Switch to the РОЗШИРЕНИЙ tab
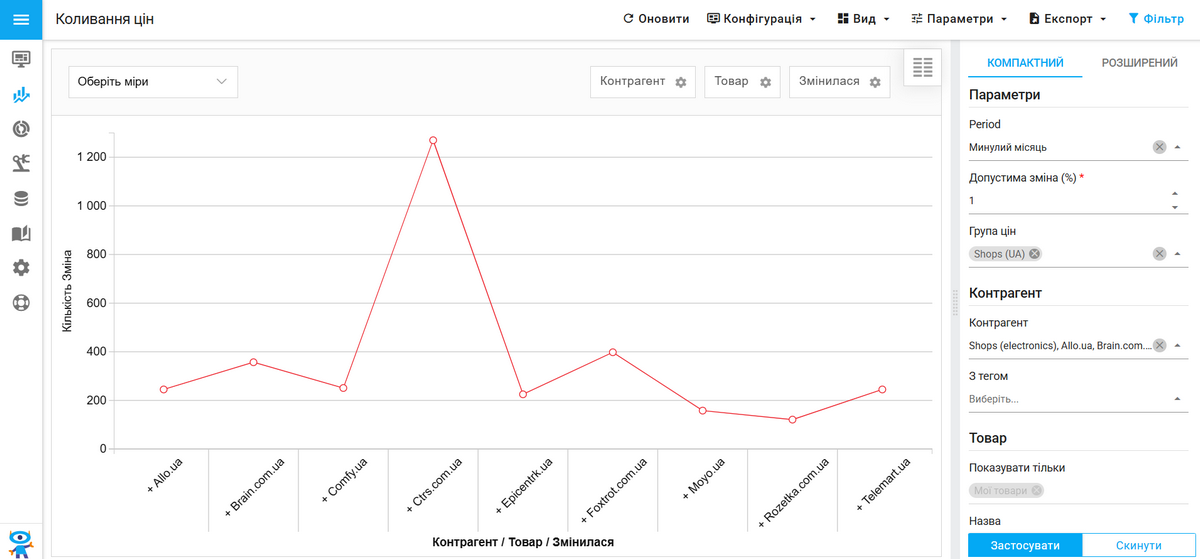This screenshot has width=1200, height=559. coord(1139,63)
